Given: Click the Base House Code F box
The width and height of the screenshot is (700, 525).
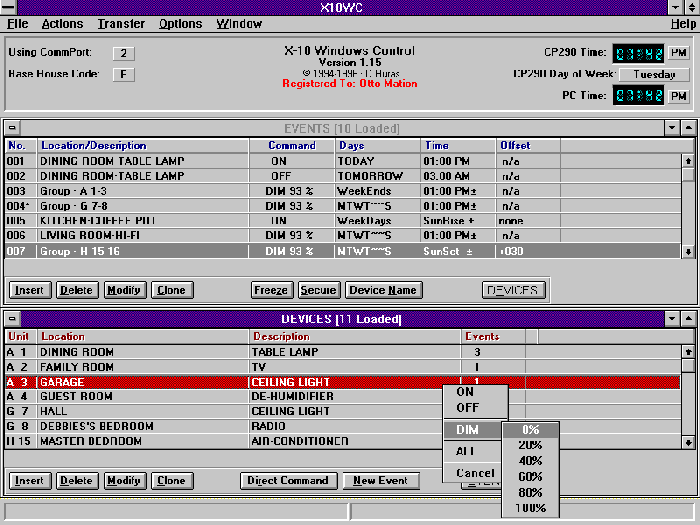Looking at the screenshot, I should tap(124, 74).
